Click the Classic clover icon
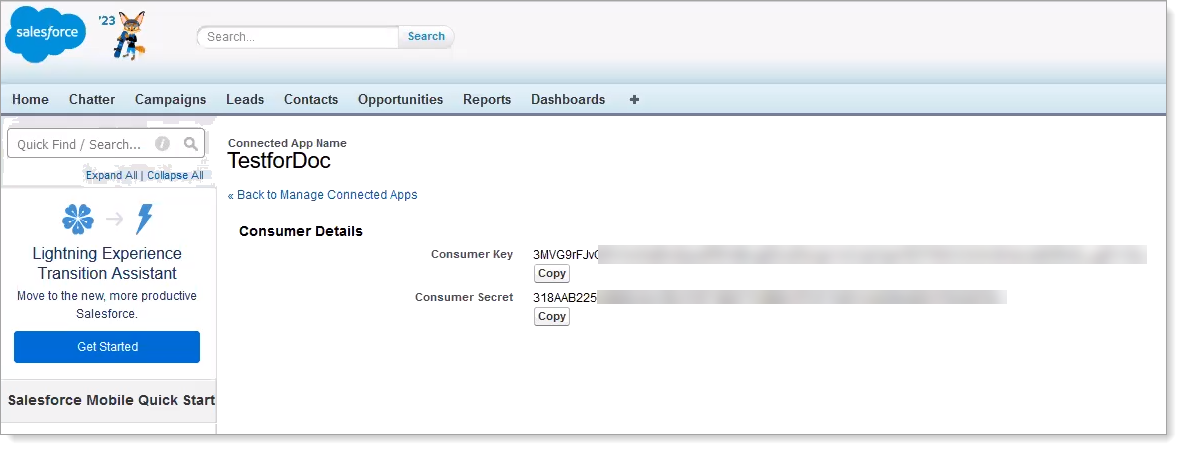This screenshot has height=450, width=1182. (78, 219)
